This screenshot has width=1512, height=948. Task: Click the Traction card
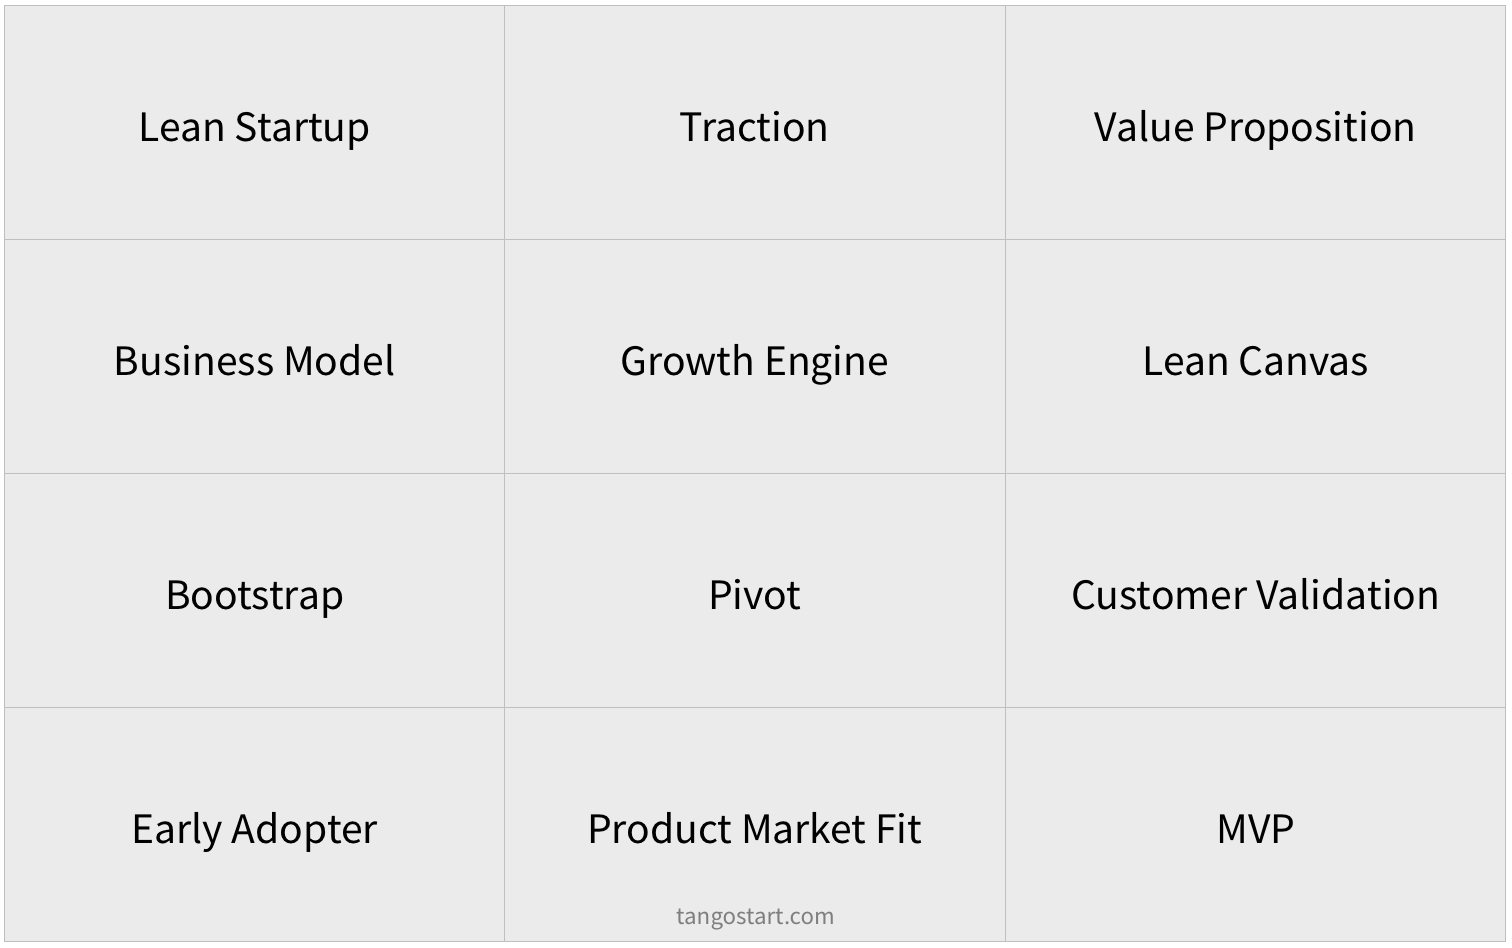coord(755,123)
